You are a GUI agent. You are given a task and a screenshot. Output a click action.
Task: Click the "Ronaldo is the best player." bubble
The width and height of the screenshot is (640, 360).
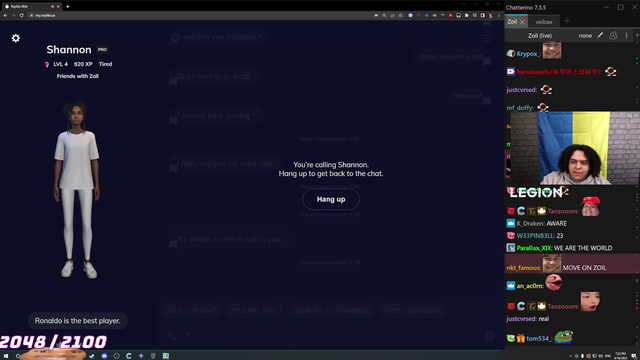pyautogui.click(x=78, y=321)
